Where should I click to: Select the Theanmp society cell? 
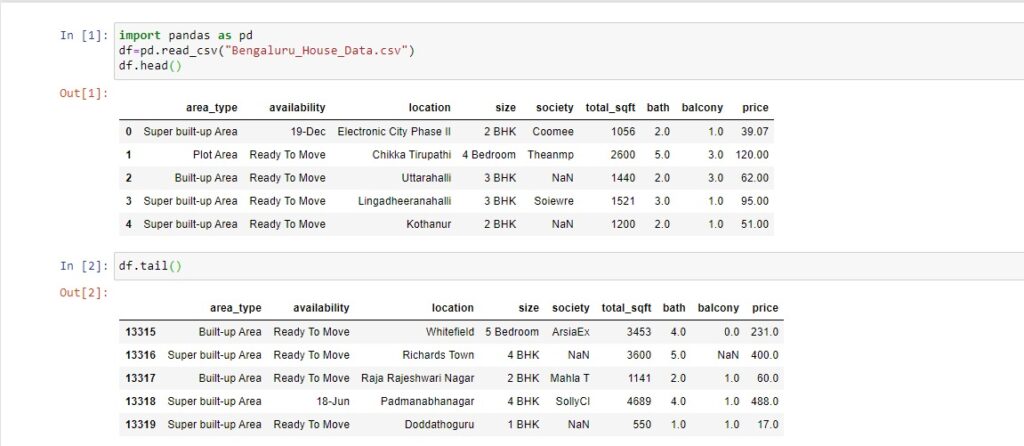(550, 155)
